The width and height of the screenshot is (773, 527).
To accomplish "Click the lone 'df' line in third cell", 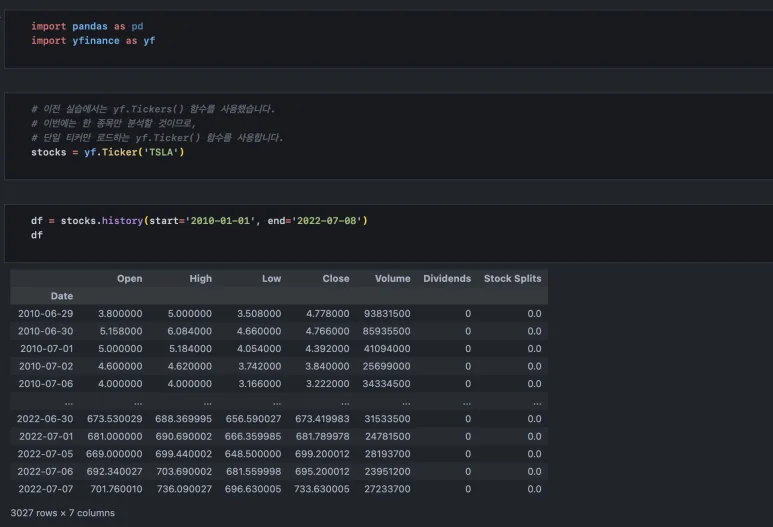I will coord(37,236).
